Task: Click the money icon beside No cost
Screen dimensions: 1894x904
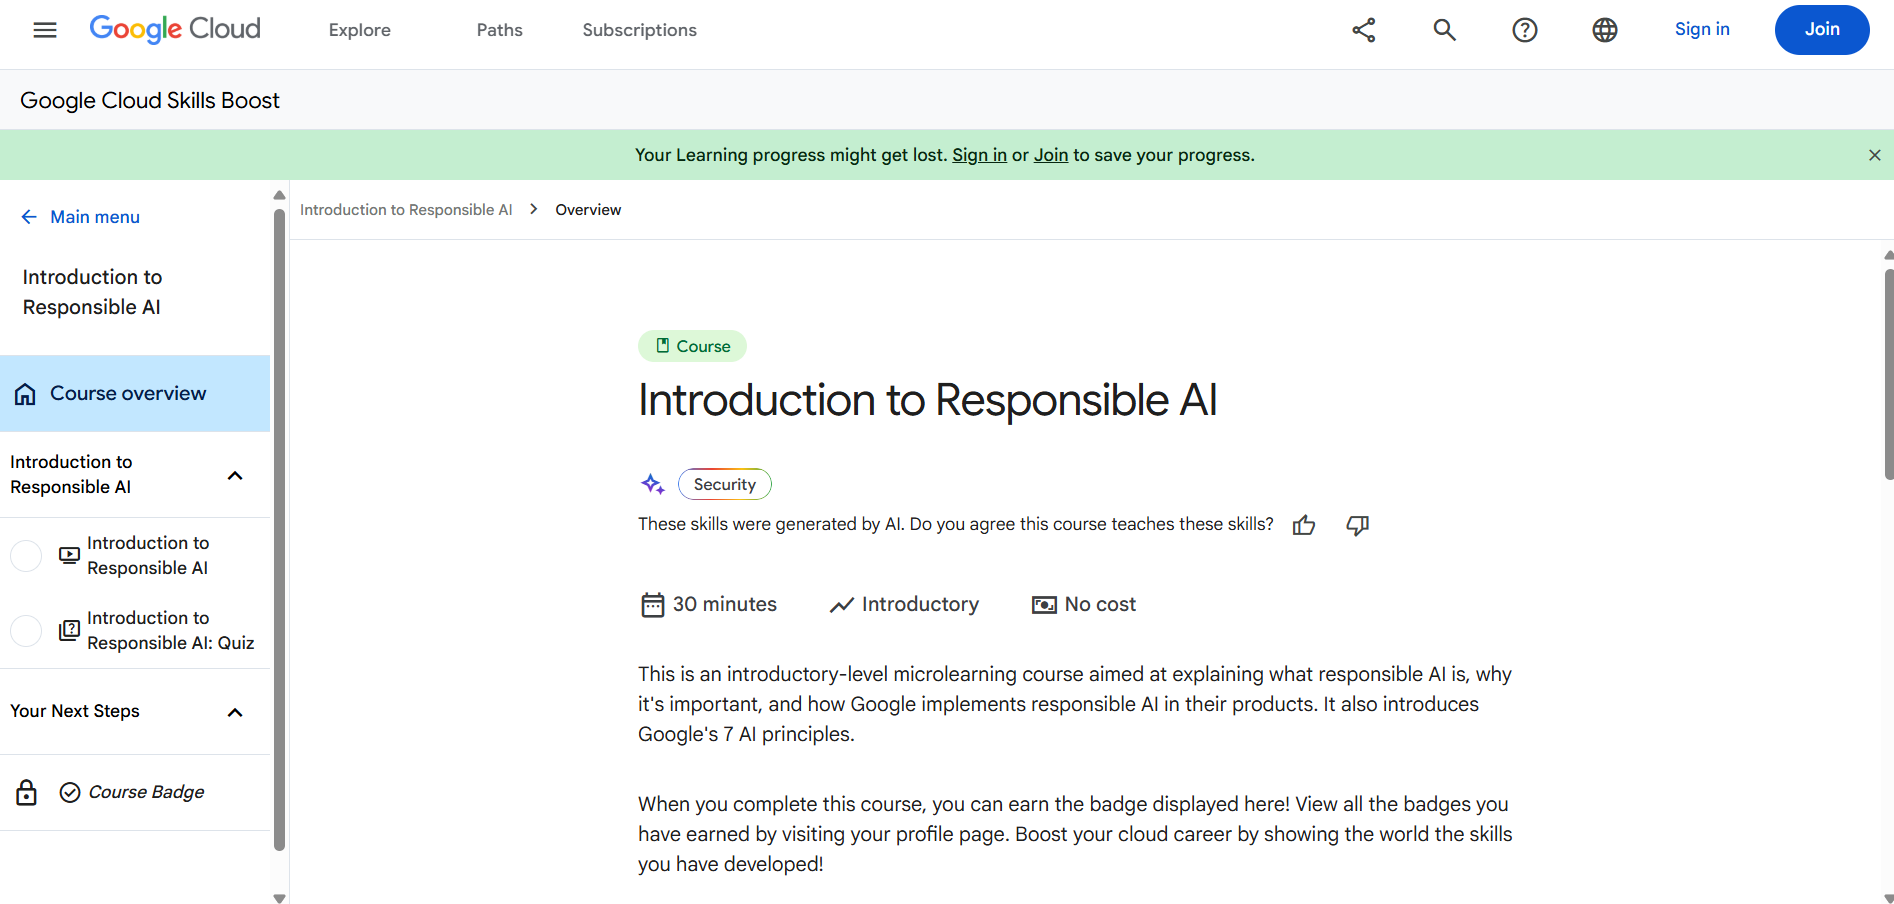Action: point(1044,605)
